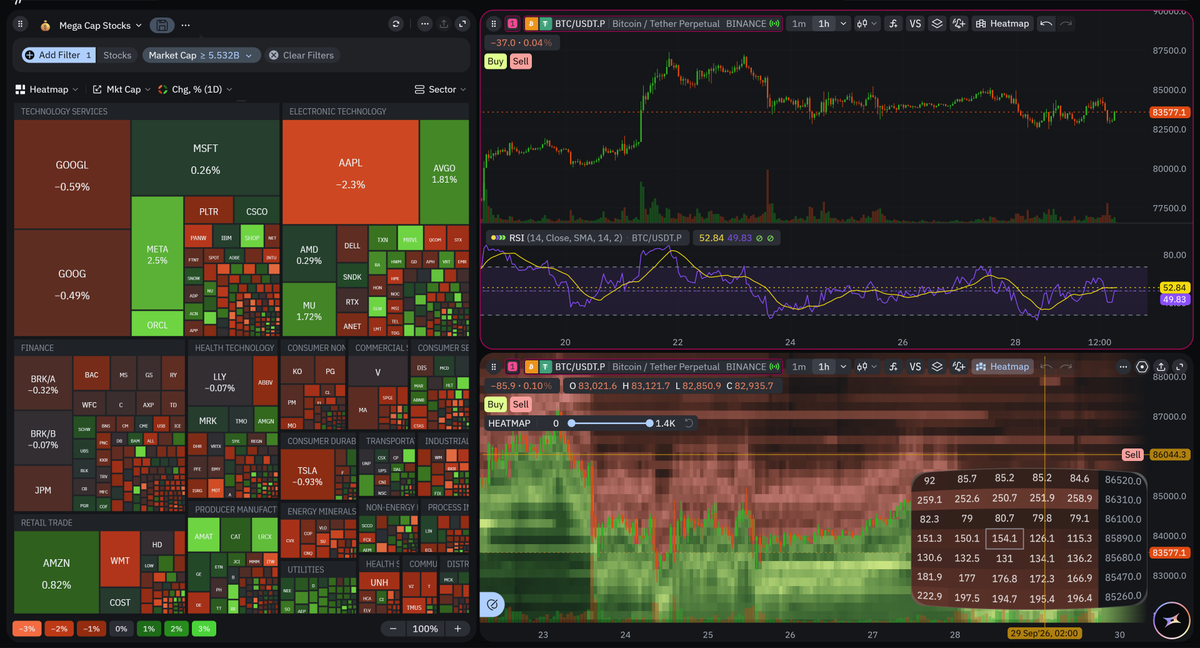The image size is (1200, 648).
Task: Reset the heatmap range with the circular arrow
Action: tap(689, 423)
